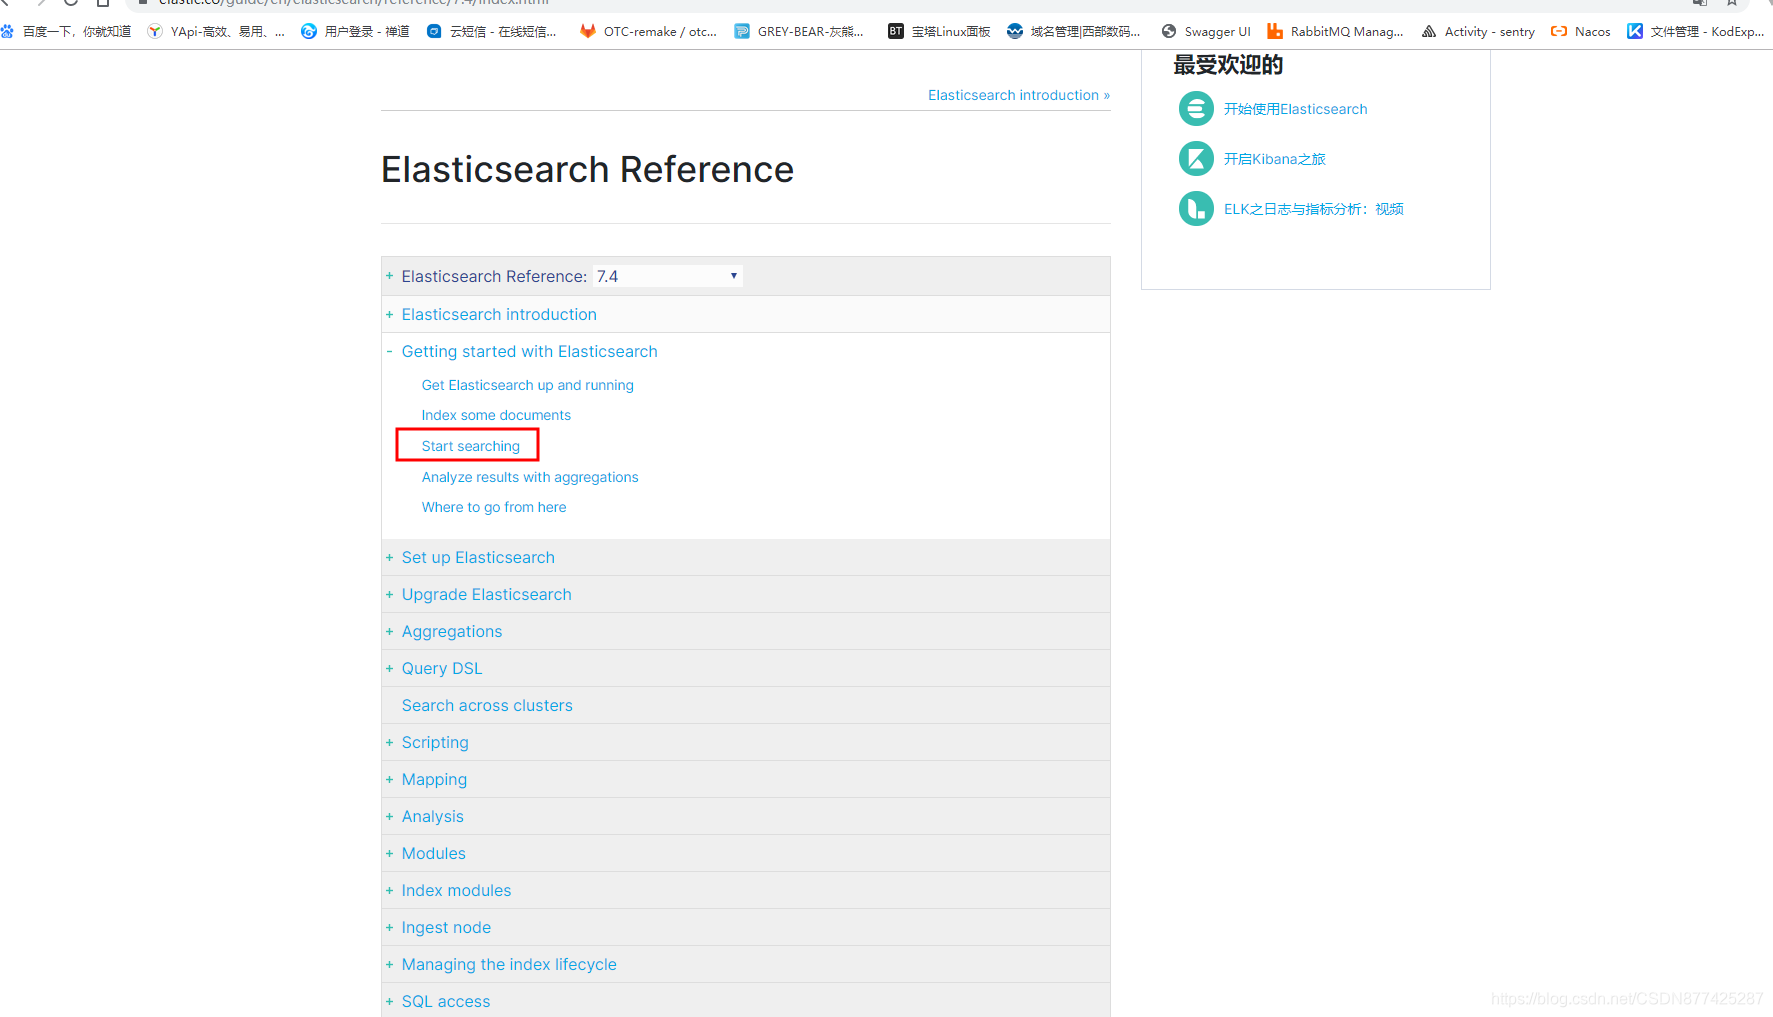Open the Analysis link

(433, 816)
